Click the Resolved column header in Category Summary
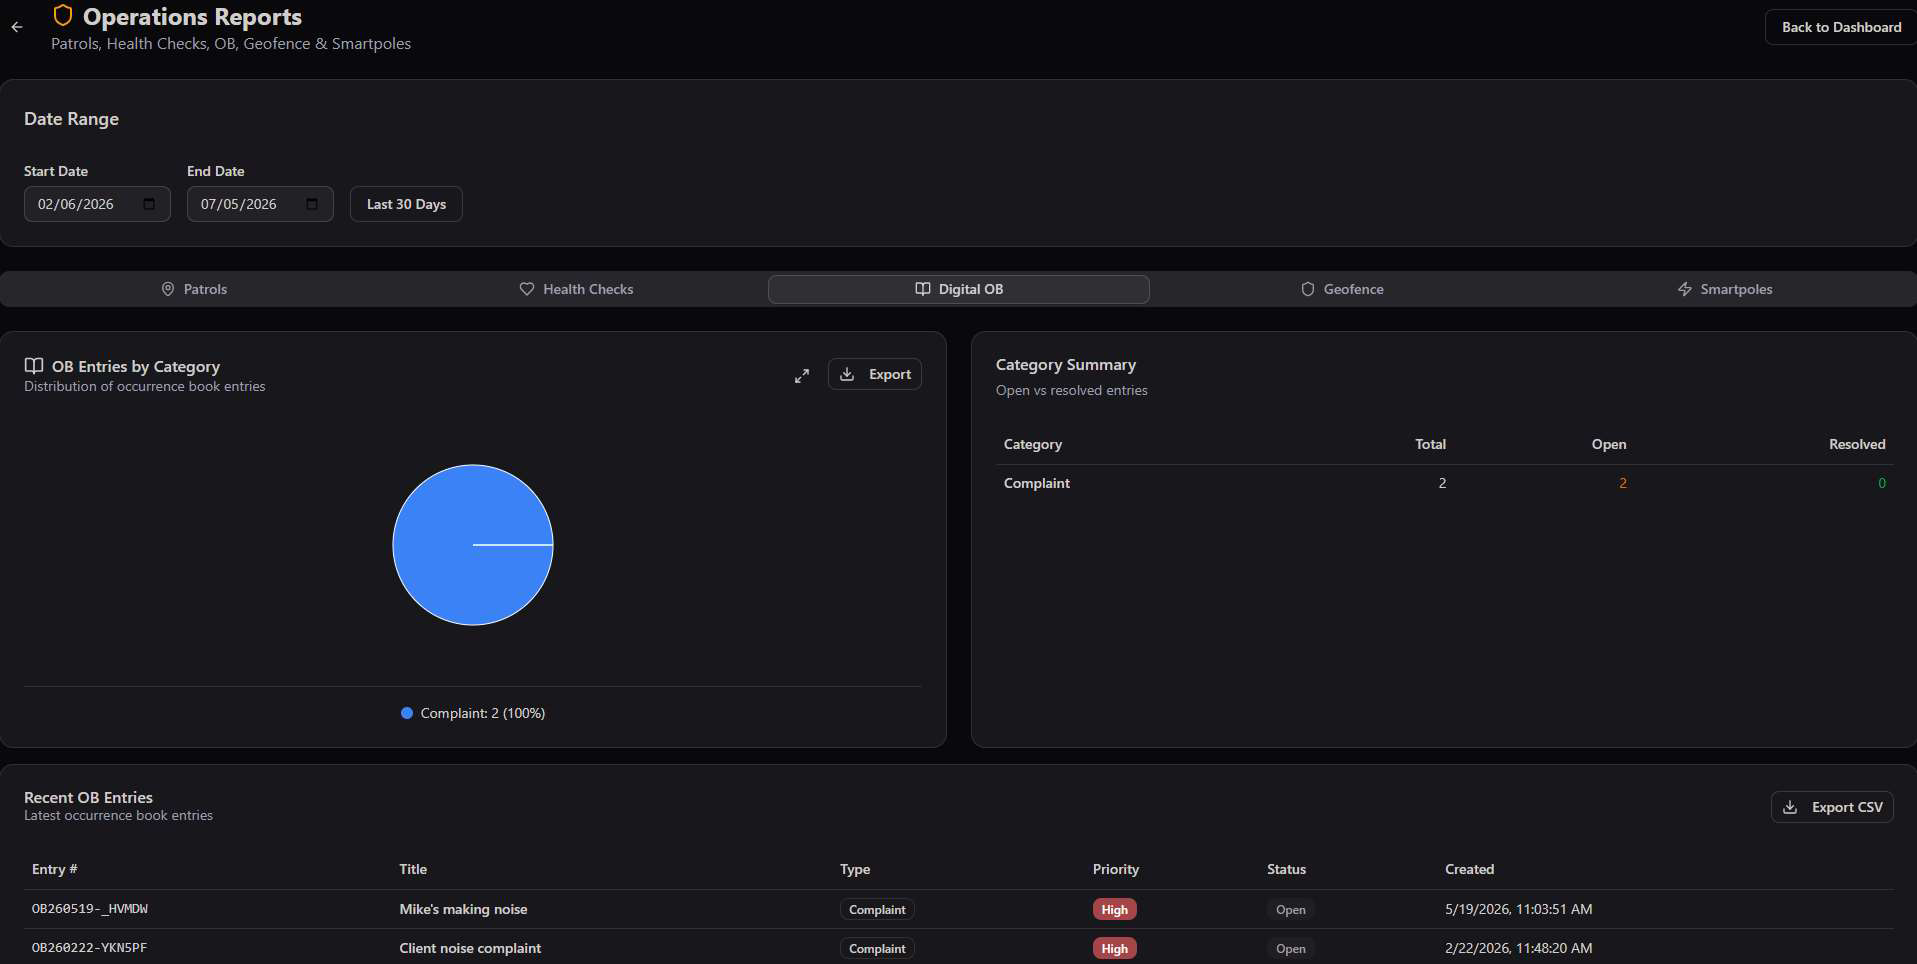 tap(1857, 444)
